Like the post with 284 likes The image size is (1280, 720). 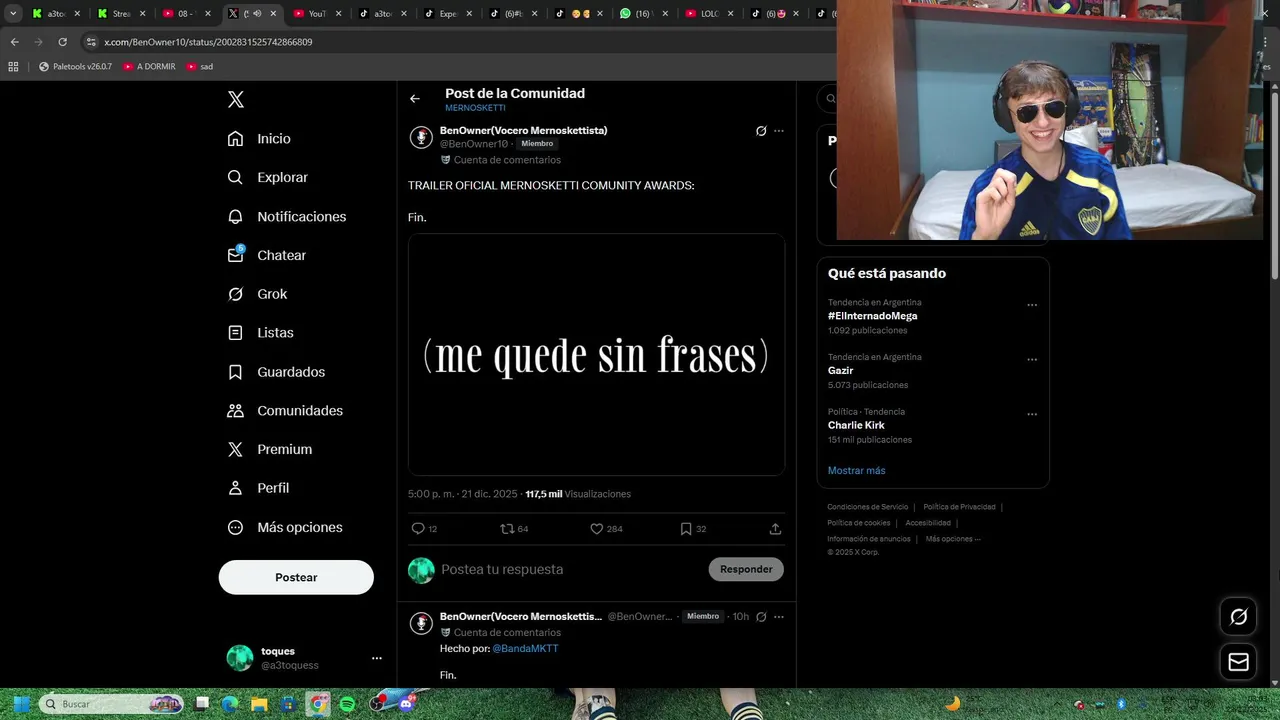click(597, 528)
